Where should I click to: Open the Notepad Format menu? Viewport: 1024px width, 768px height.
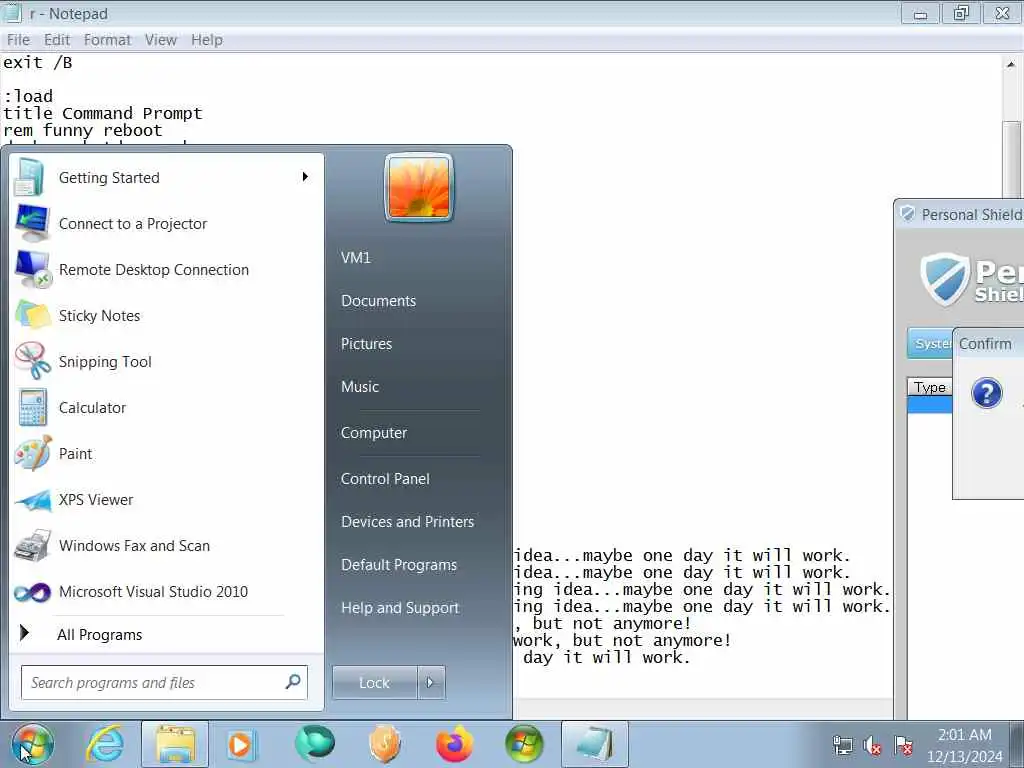(107, 40)
